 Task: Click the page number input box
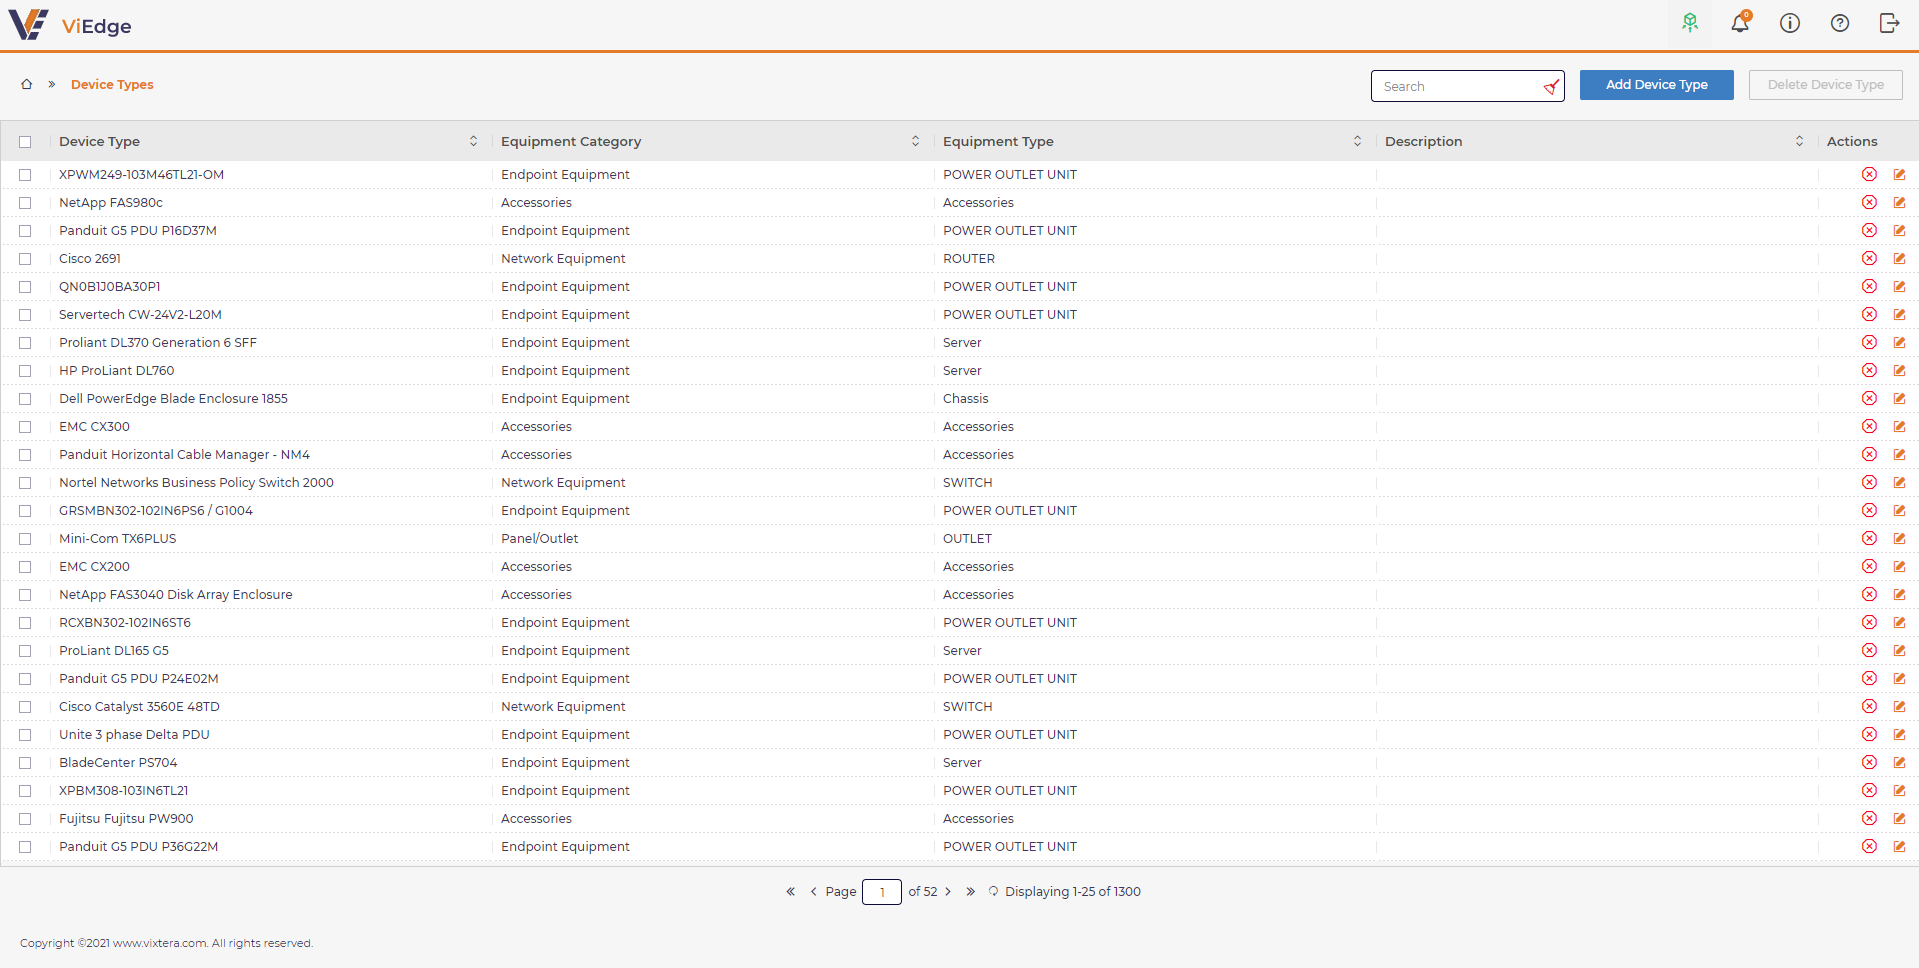(881, 891)
